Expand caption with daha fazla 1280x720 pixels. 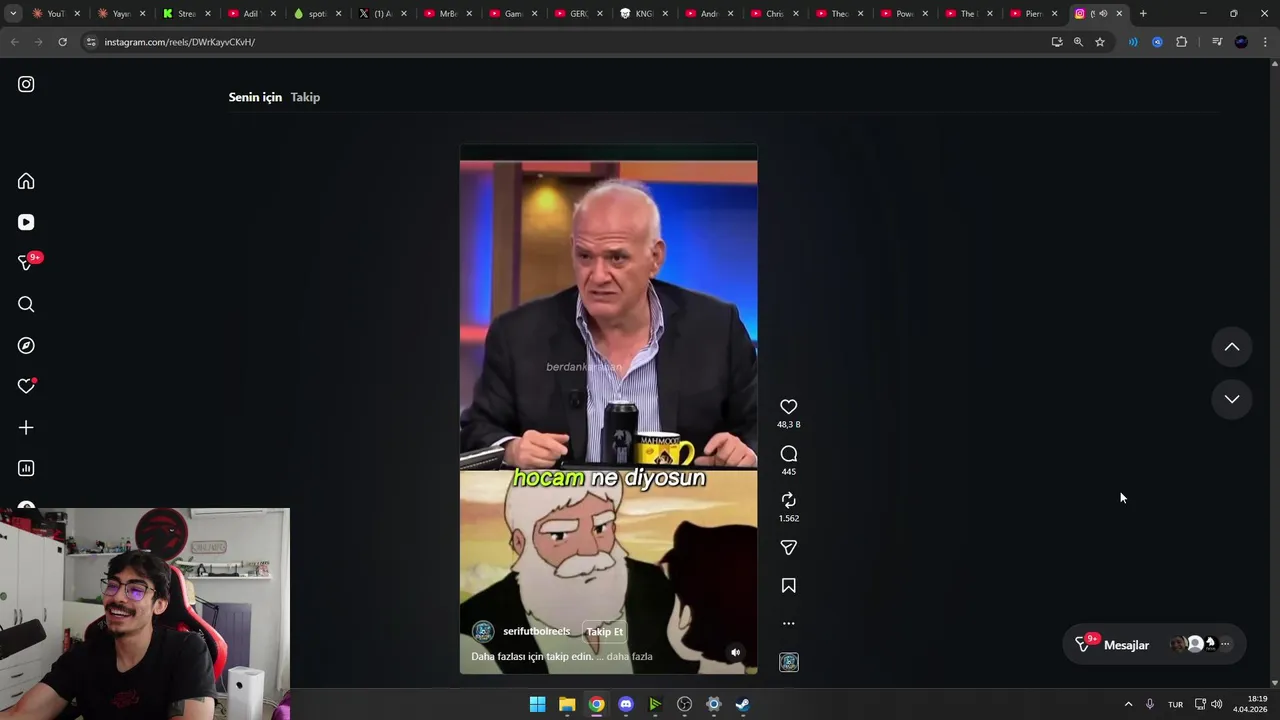[629, 656]
